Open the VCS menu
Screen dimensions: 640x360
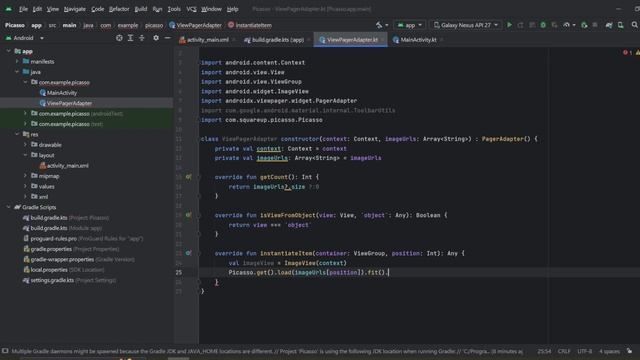(191, 9)
